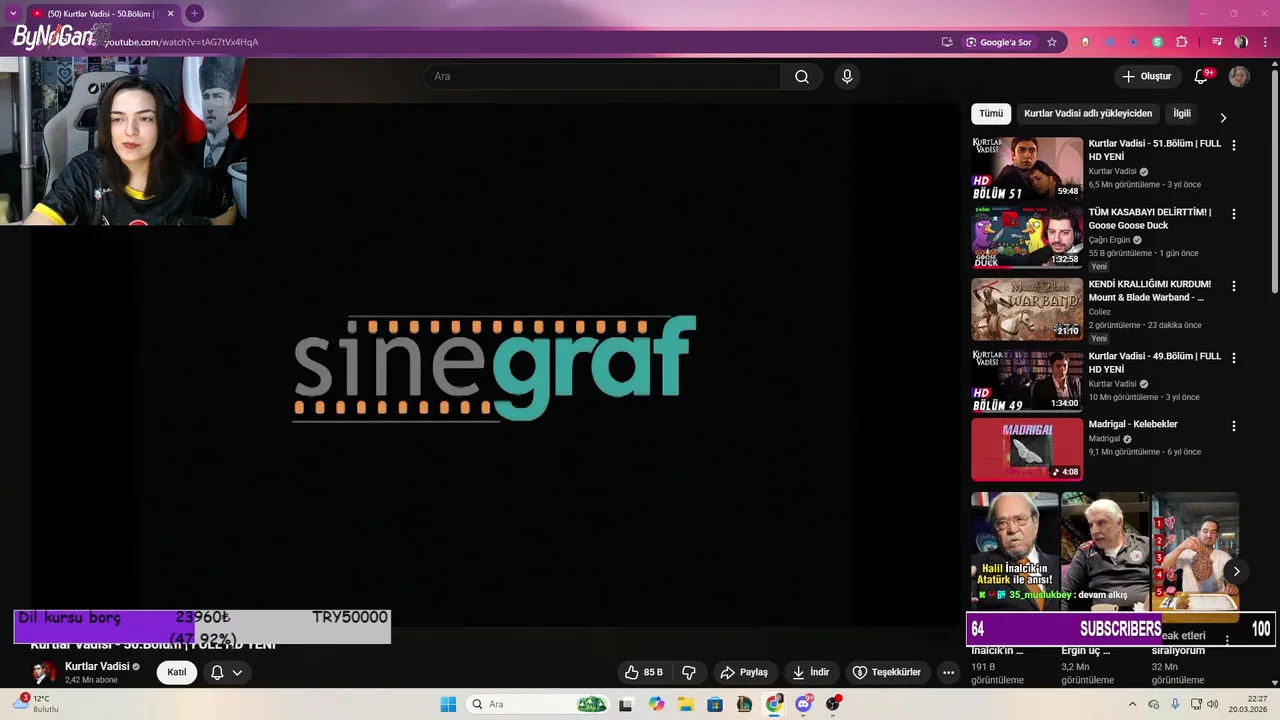This screenshot has height=720, width=1280.
Task: Join the channel with the Katıl button
Action: coord(177,672)
